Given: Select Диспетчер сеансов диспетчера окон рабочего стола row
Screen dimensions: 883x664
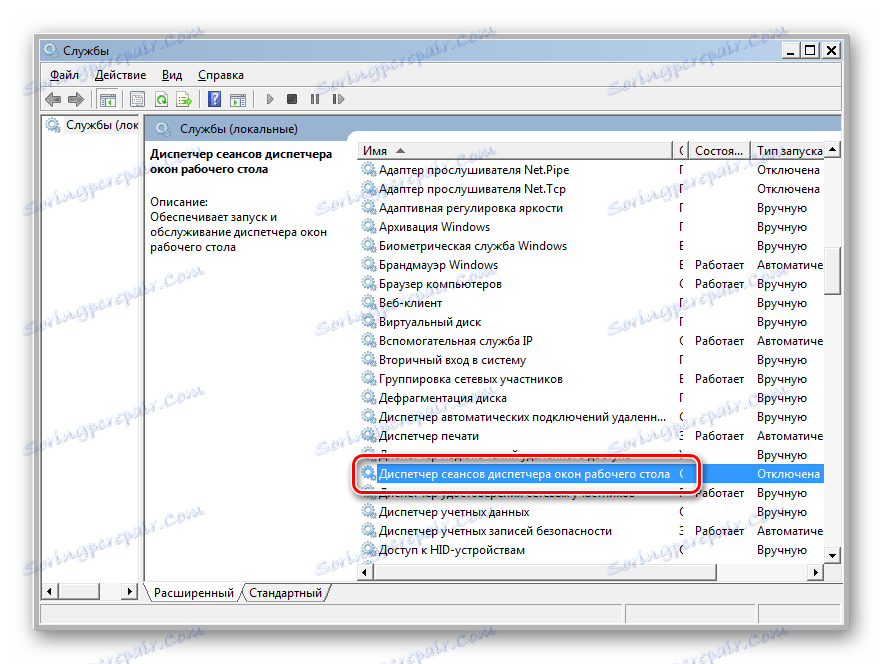Looking at the screenshot, I should [x=591, y=474].
